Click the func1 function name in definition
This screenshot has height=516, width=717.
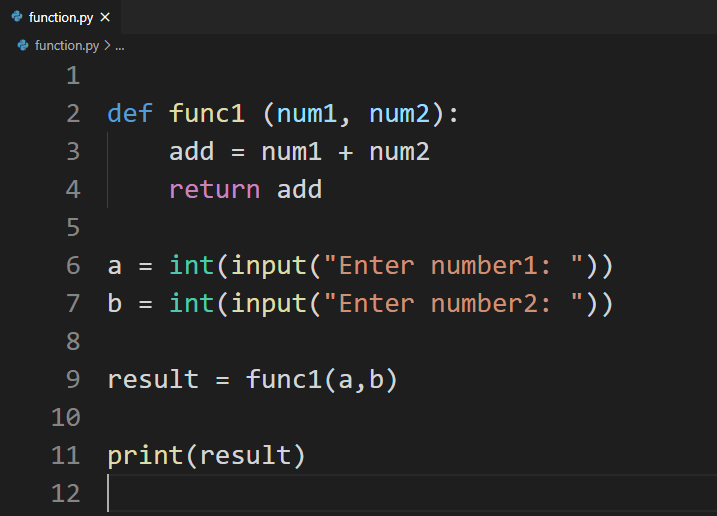pyautogui.click(x=207, y=113)
